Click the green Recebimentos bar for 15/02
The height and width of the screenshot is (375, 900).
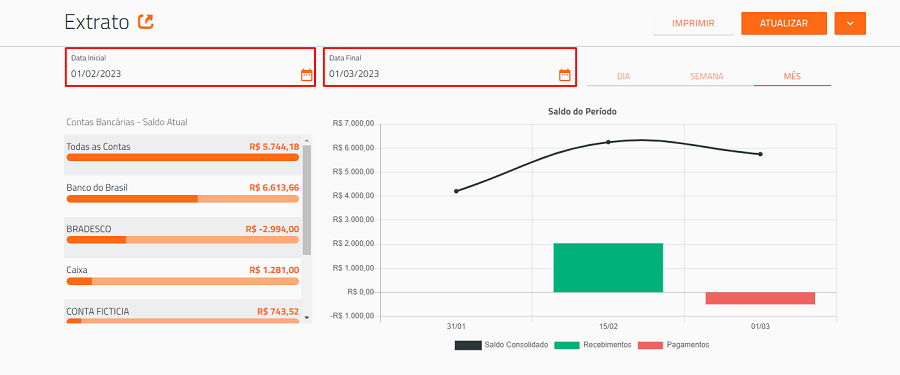(x=608, y=268)
